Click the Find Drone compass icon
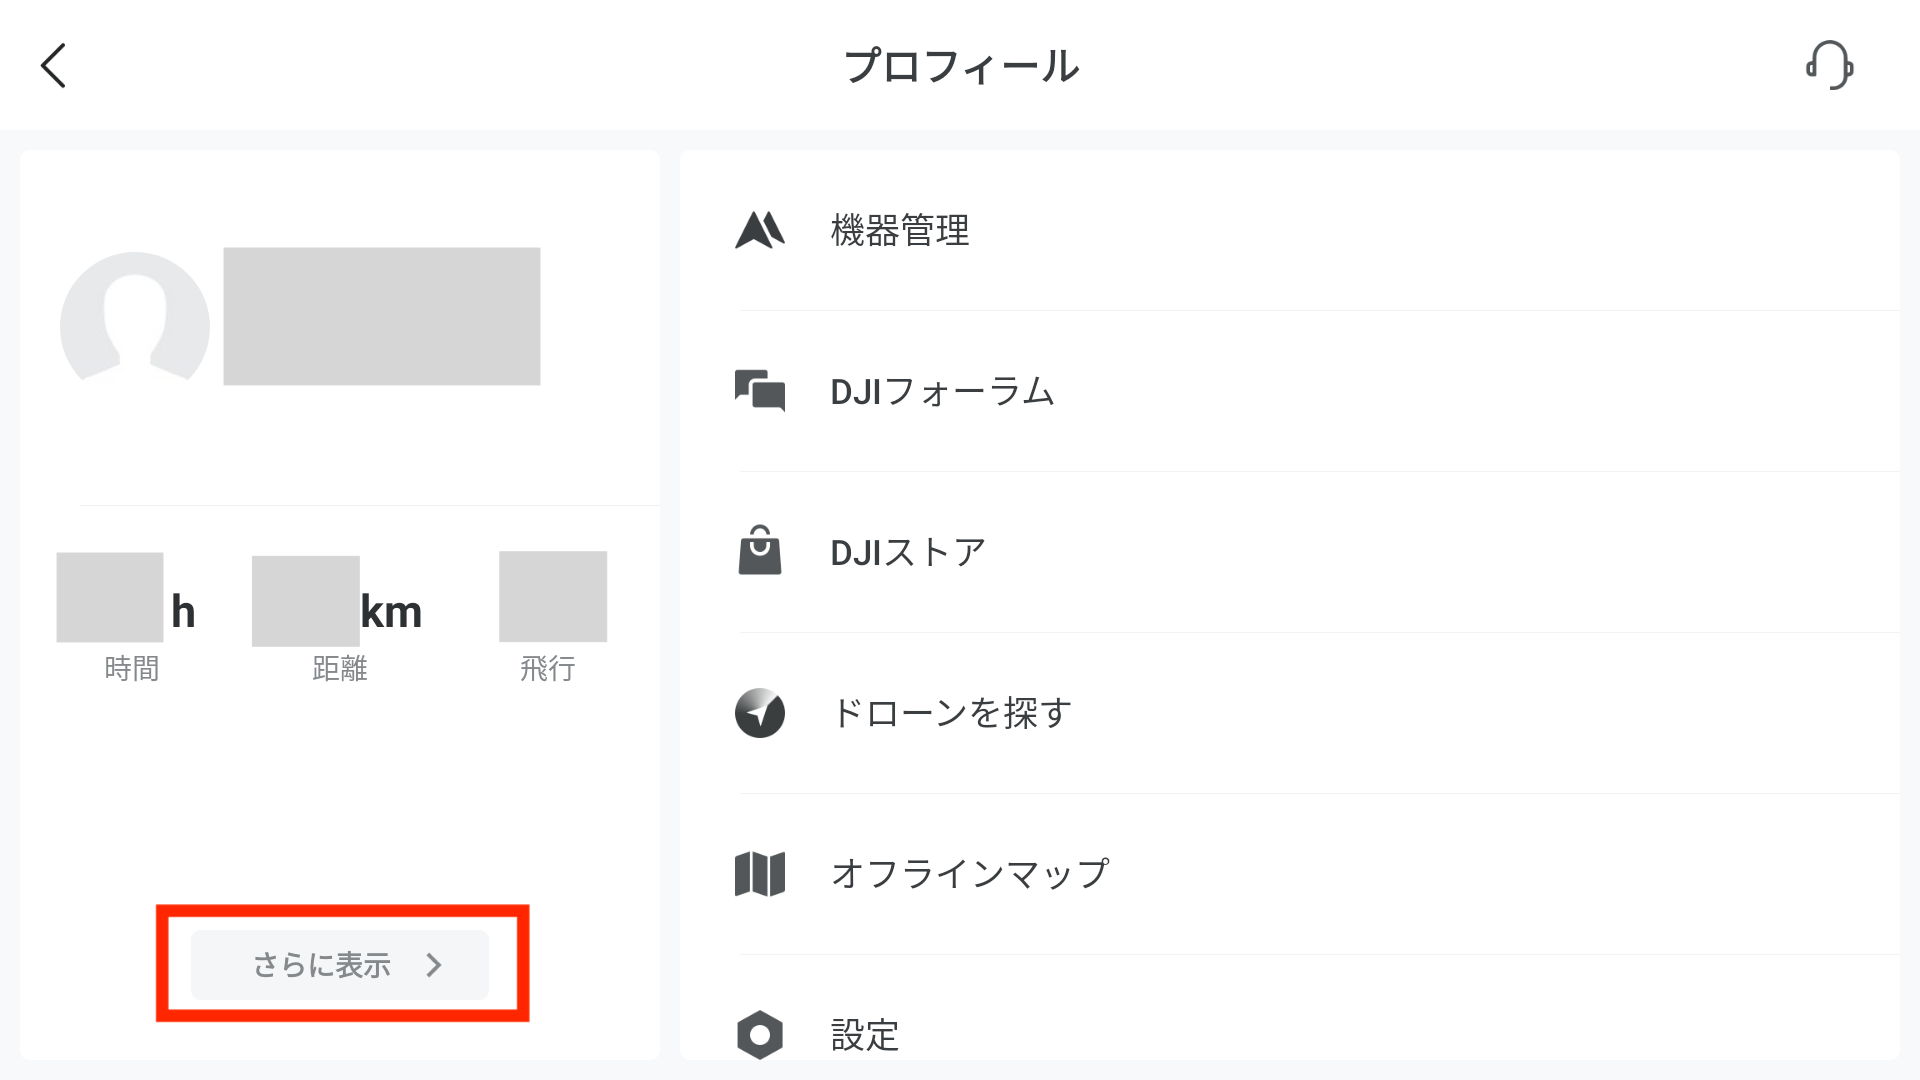The height and width of the screenshot is (1080, 1920). [x=760, y=713]
